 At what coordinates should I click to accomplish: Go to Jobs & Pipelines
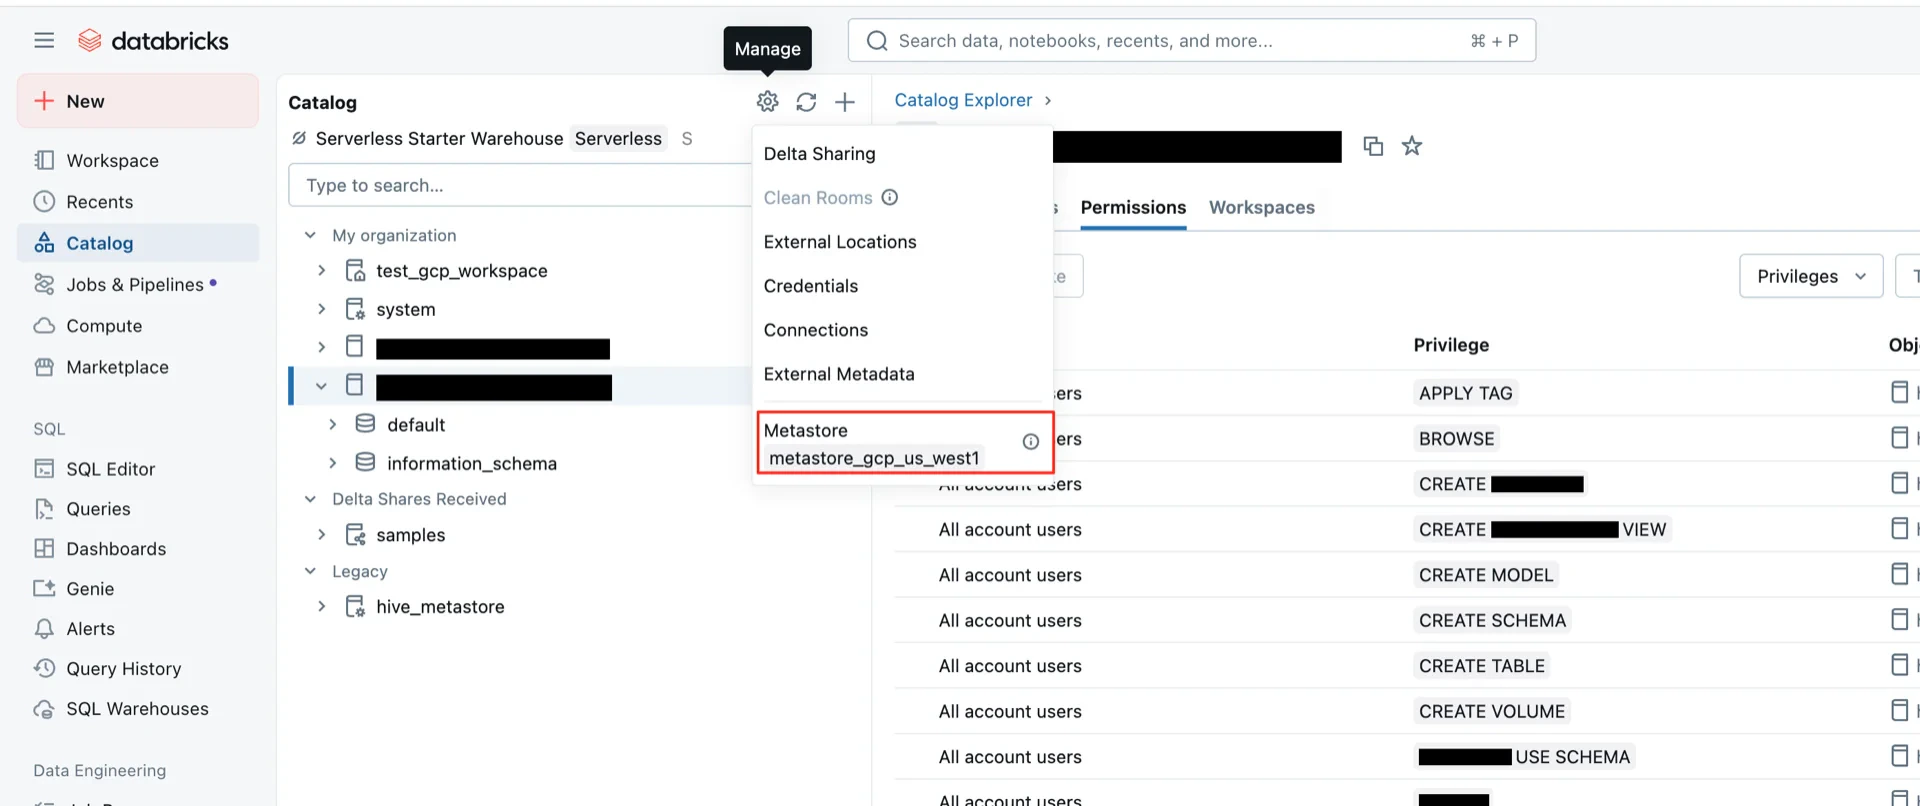tap(138, 284)
